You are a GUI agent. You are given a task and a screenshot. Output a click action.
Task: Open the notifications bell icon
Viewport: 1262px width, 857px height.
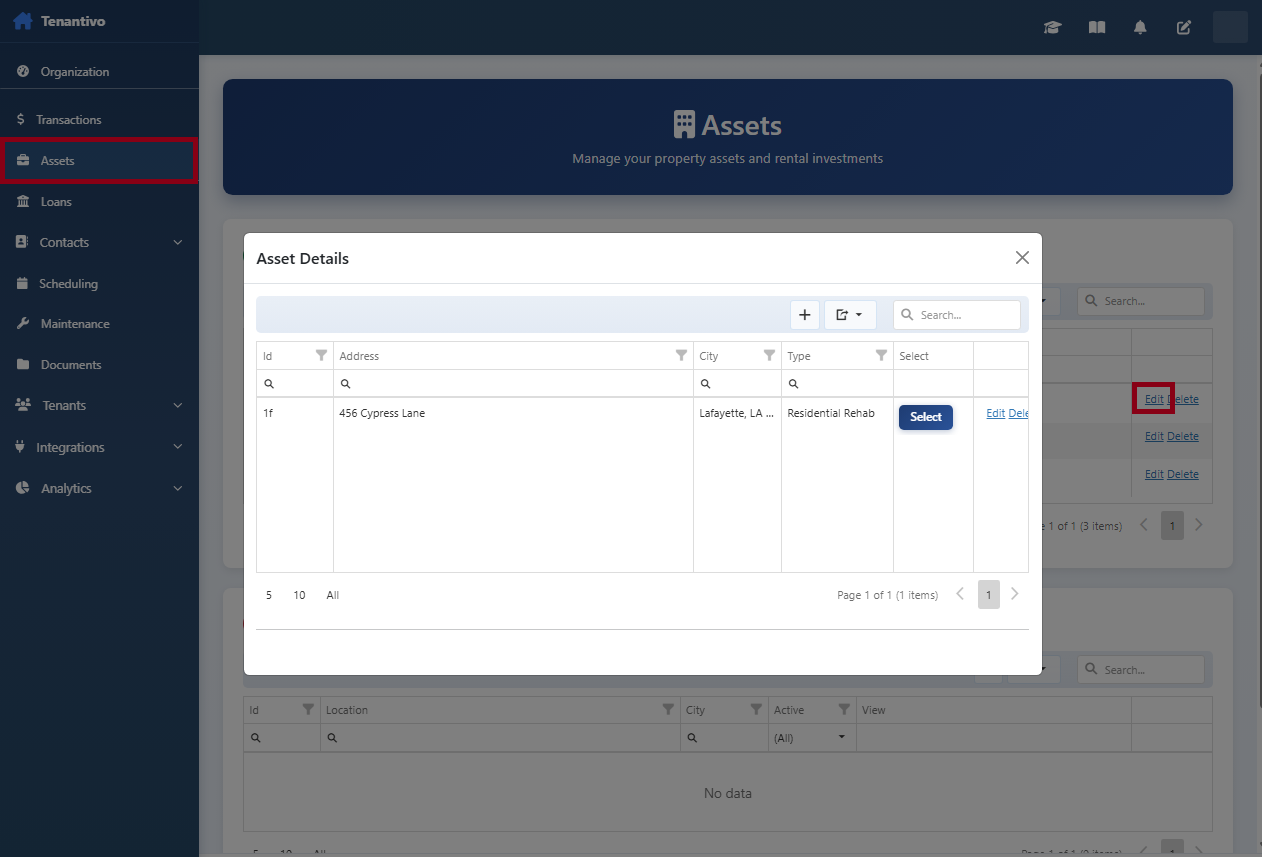[x=1140, y=27]
